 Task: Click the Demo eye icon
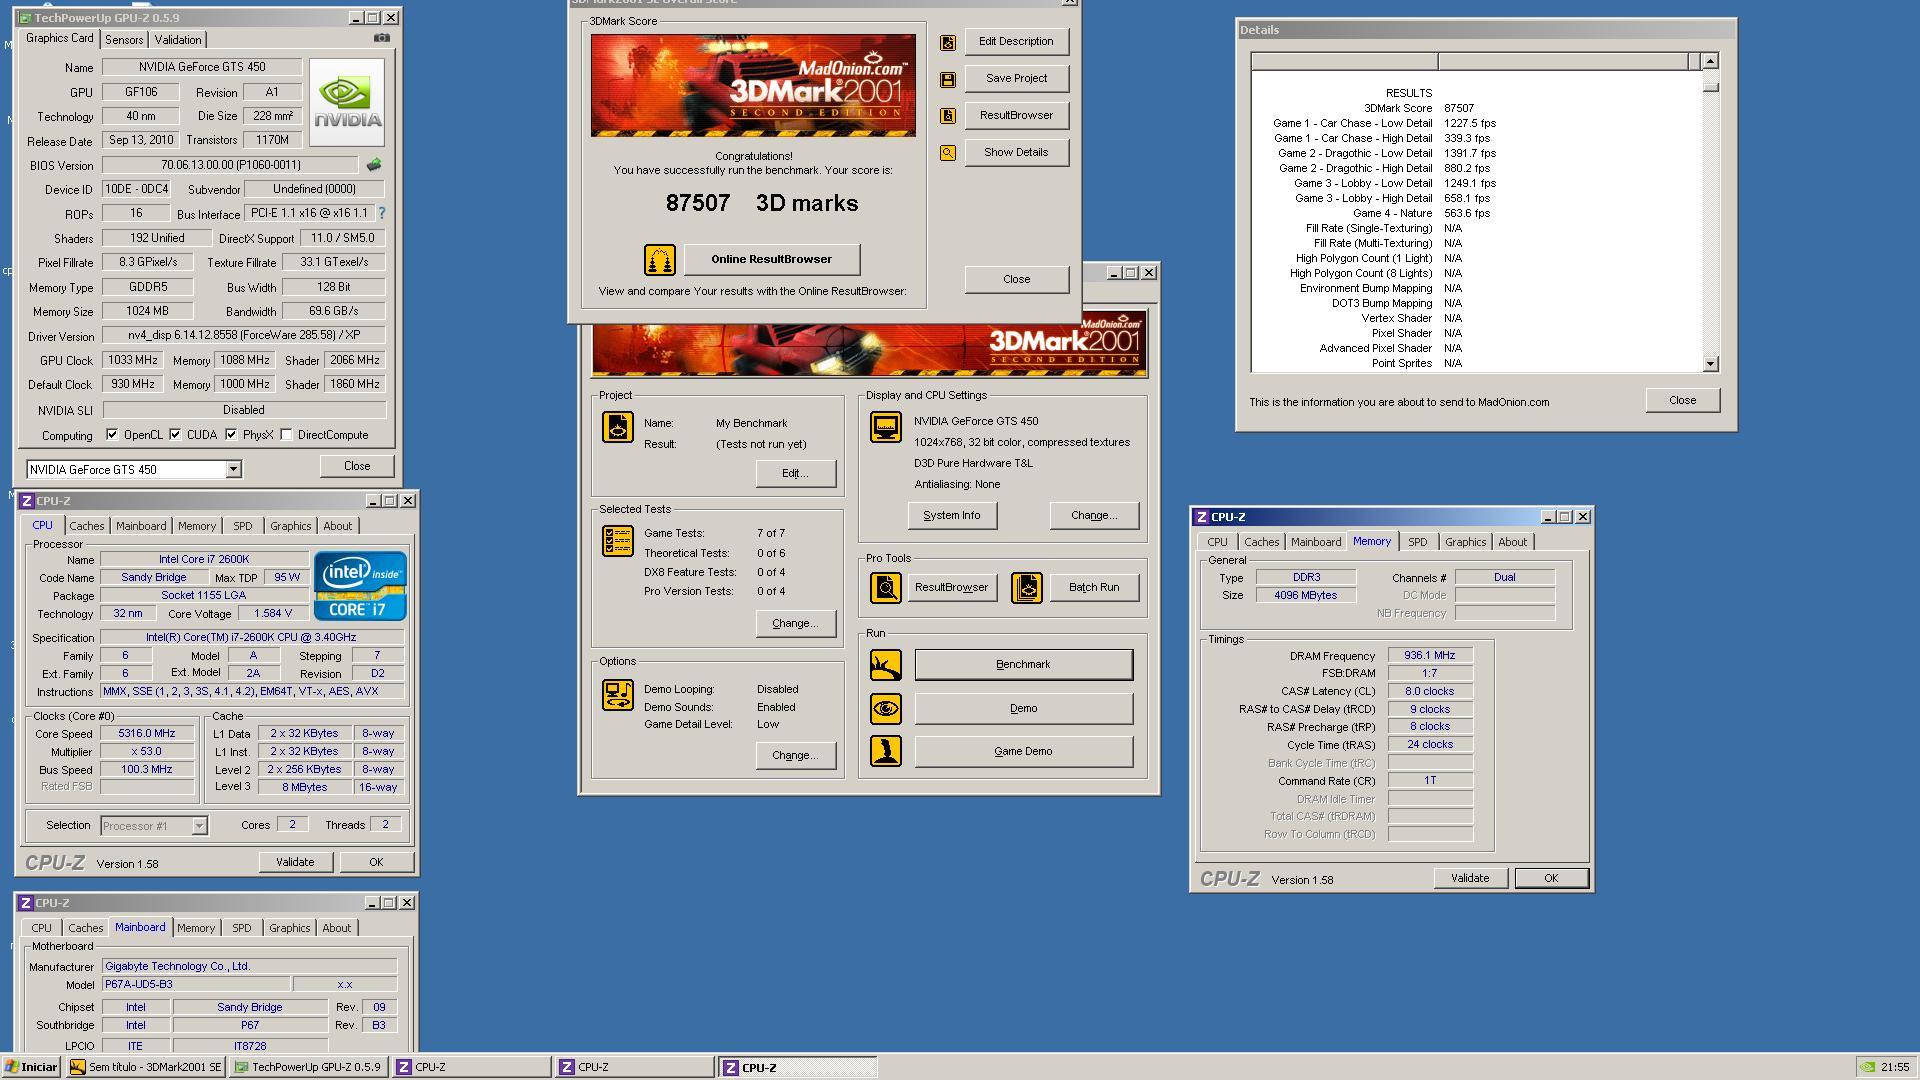[886, 709]
